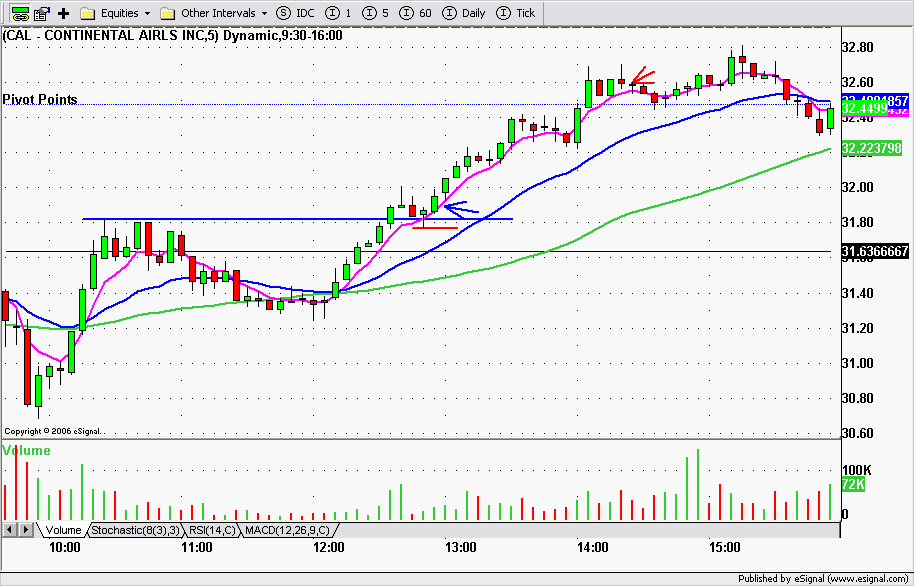
Task: Click the green 72K volume value
Action: (x=853, y=484)
